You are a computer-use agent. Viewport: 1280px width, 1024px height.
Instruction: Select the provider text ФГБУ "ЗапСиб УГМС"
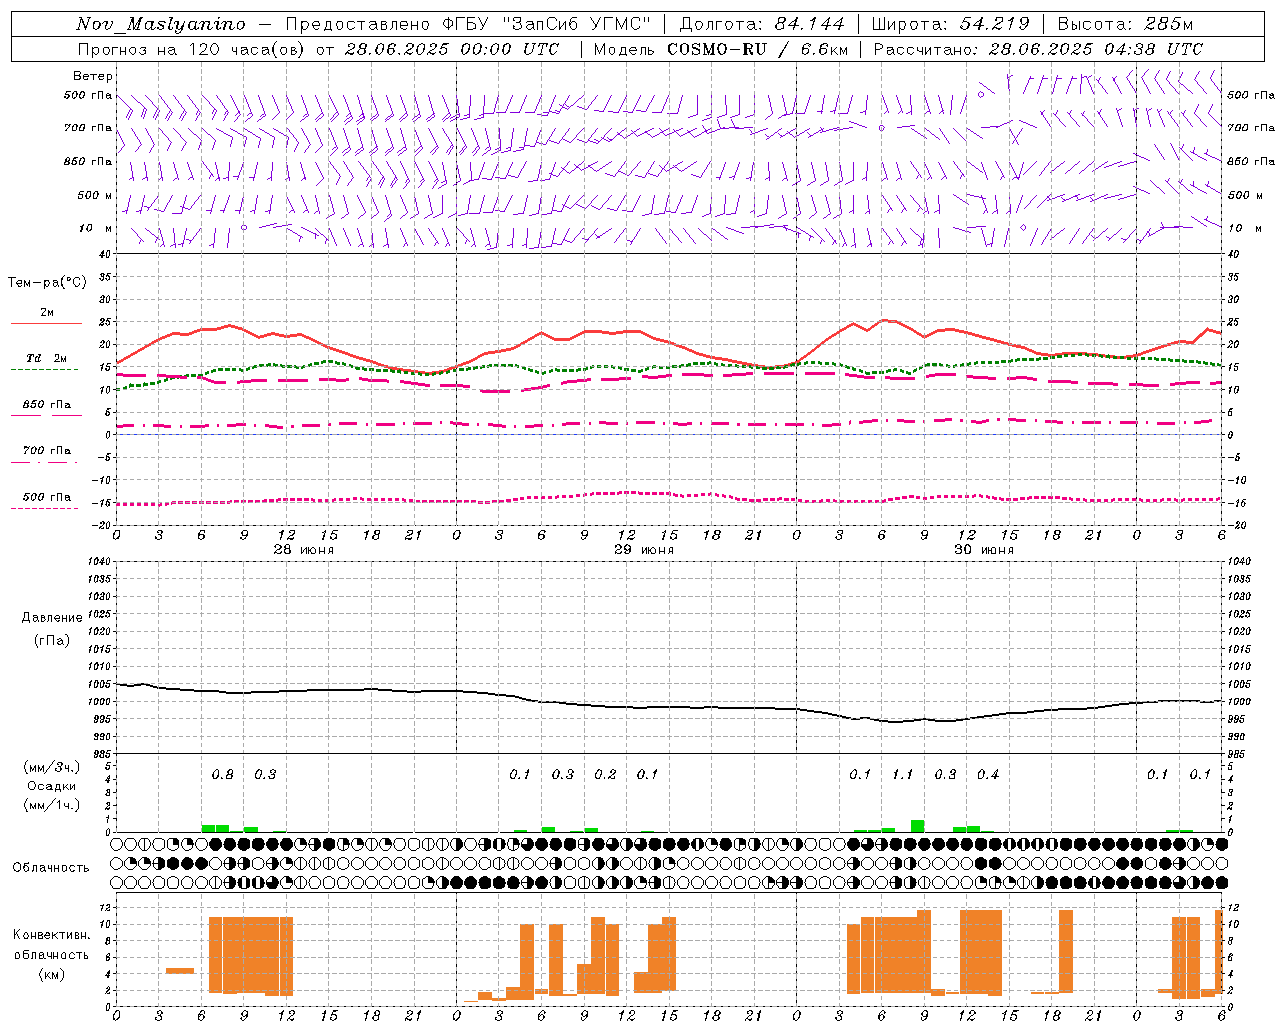pos(546,24)
